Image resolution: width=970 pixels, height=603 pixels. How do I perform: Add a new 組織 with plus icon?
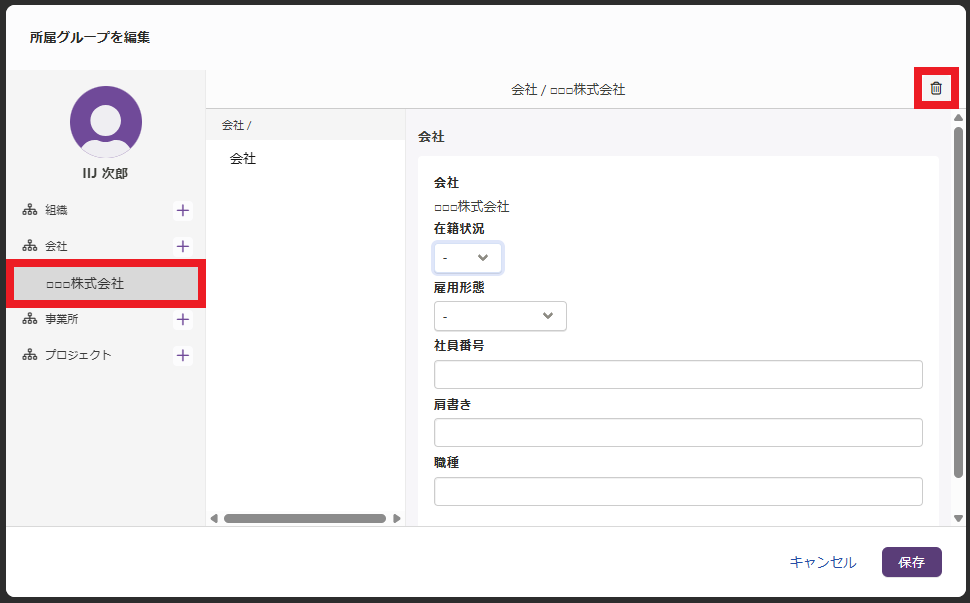[x=182, y=210]
